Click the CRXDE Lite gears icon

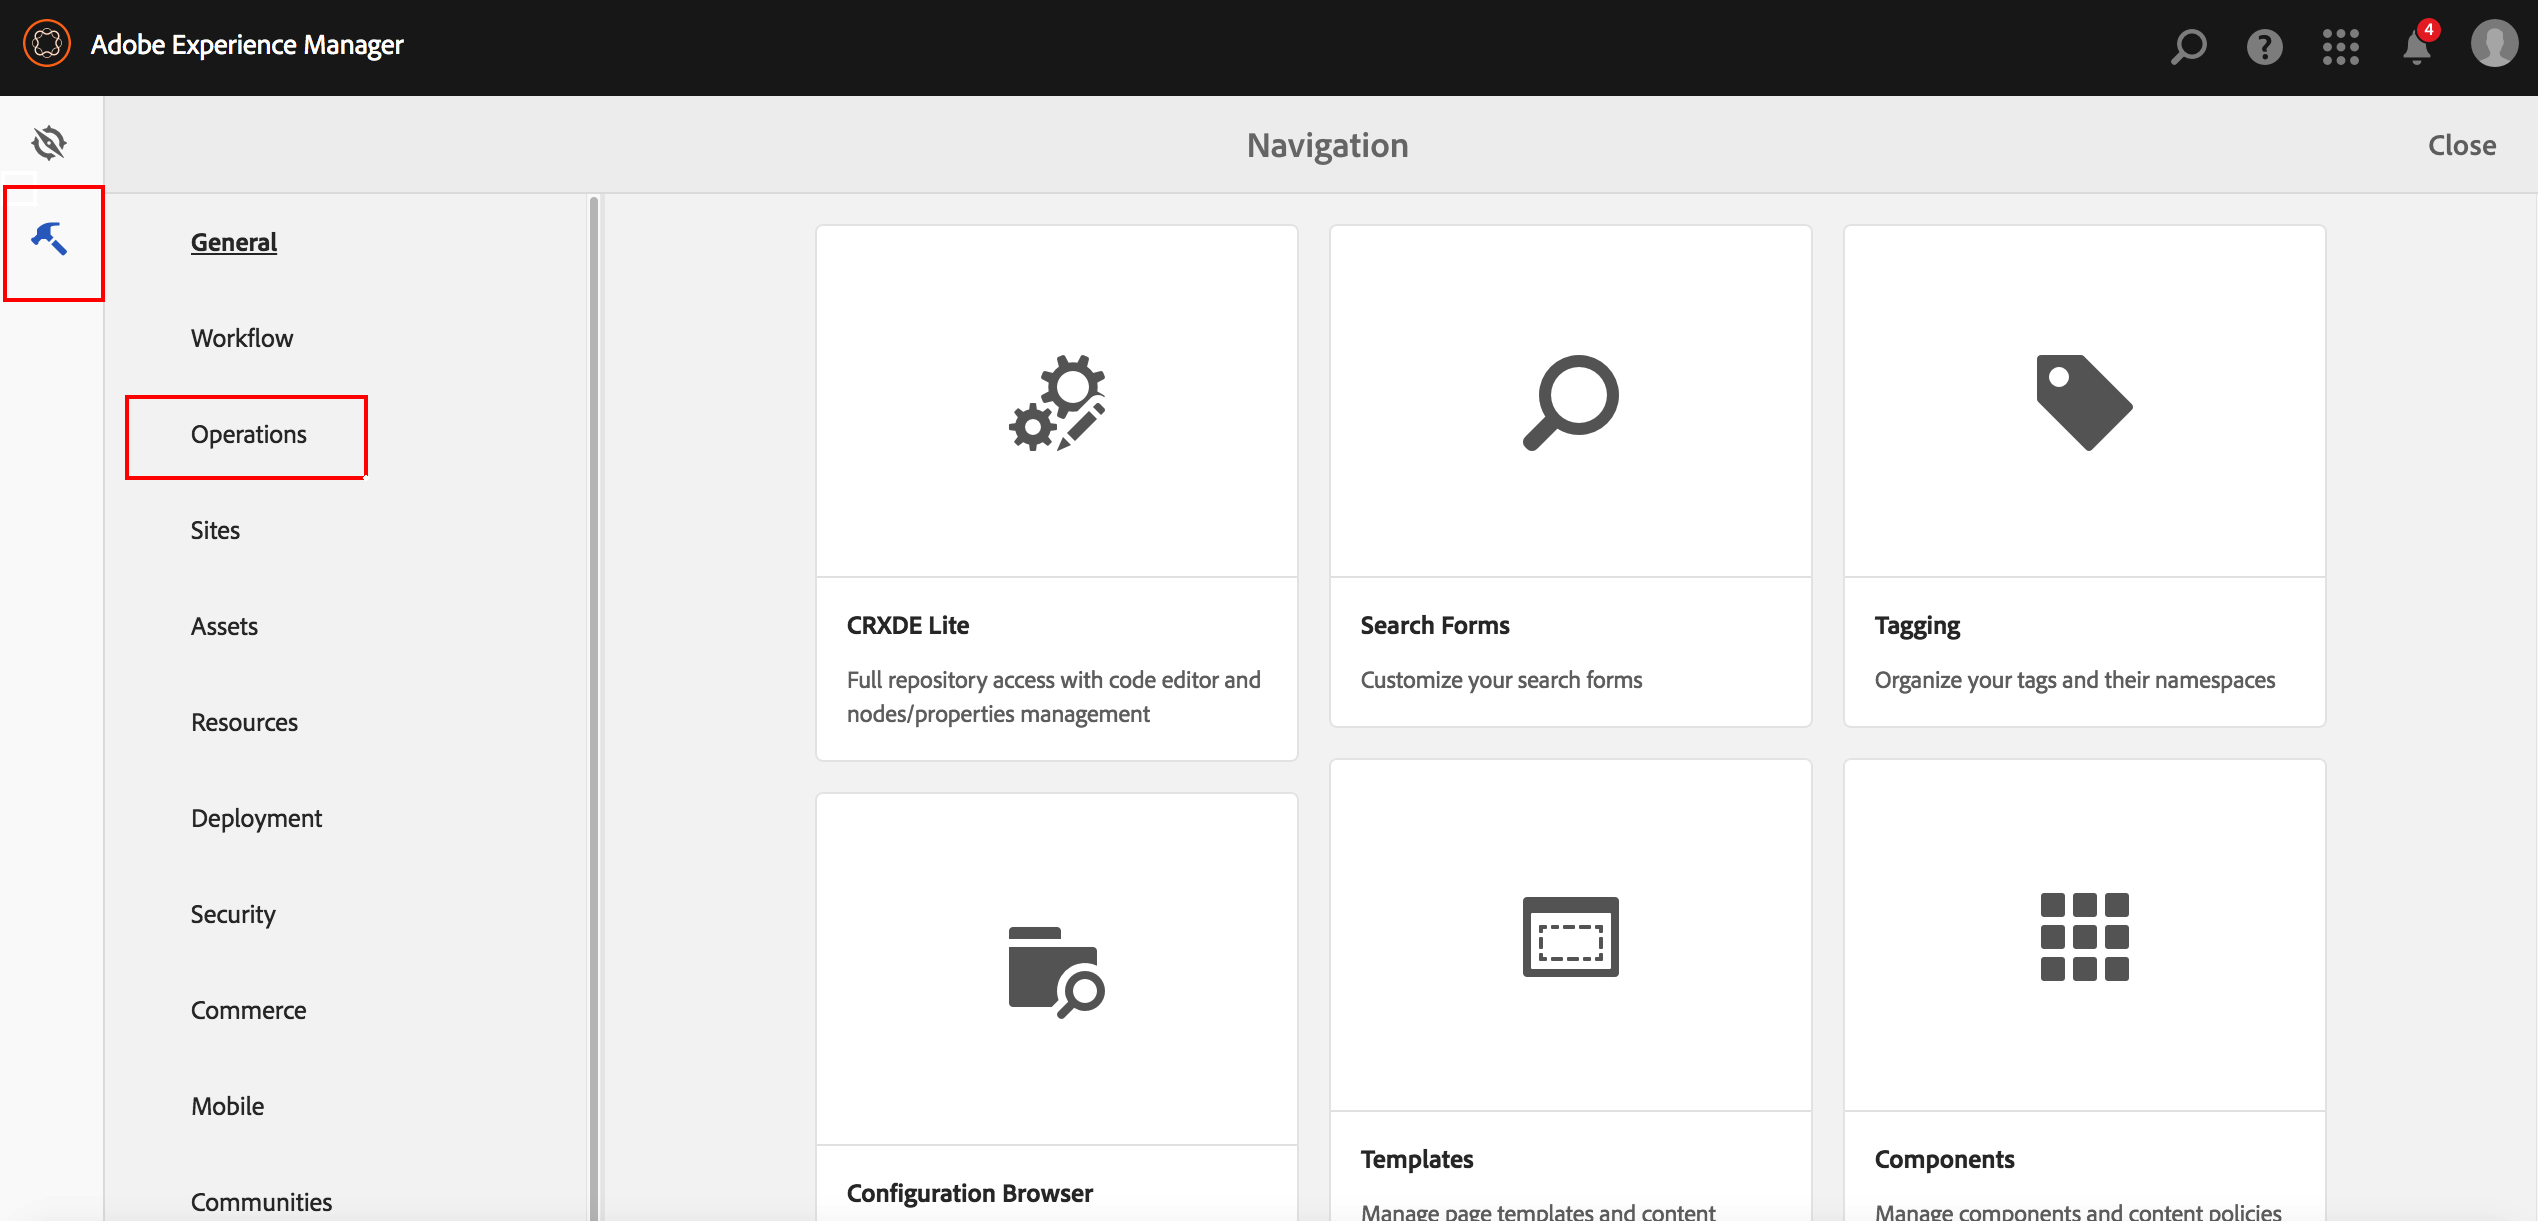pyautogui.click(x=1057, y=402)
